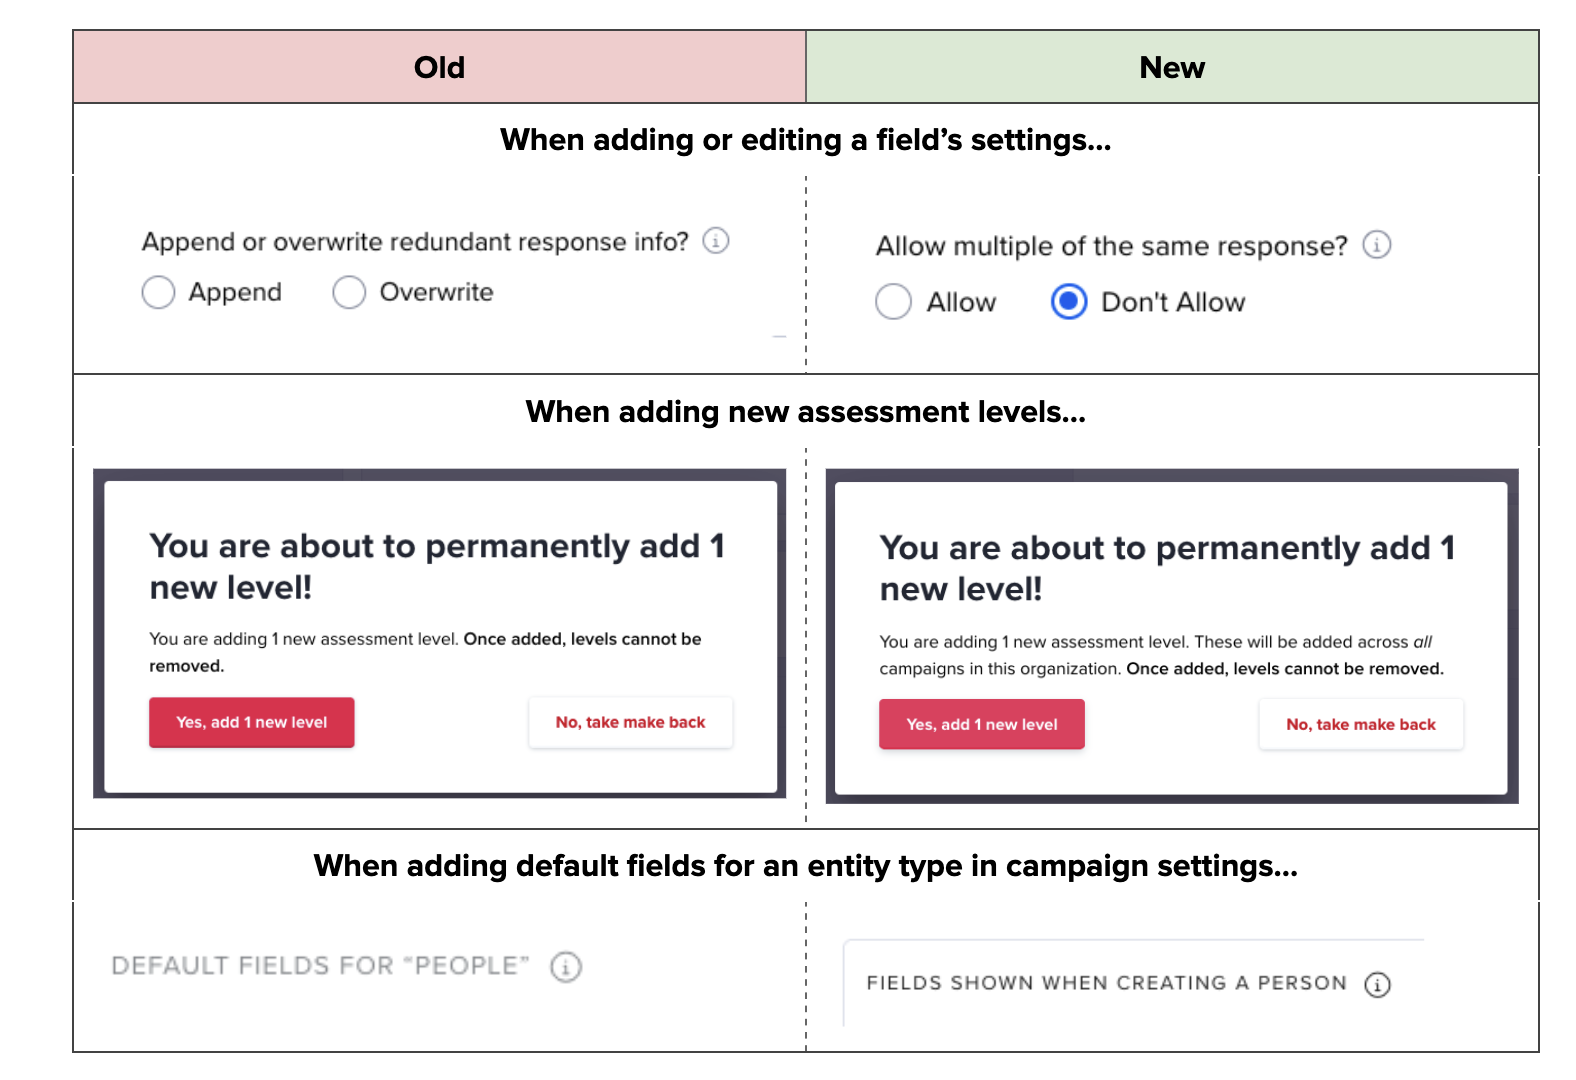Click info icon after Fields Shown When Creating
The image size is (1576, 1080).
1378,985
